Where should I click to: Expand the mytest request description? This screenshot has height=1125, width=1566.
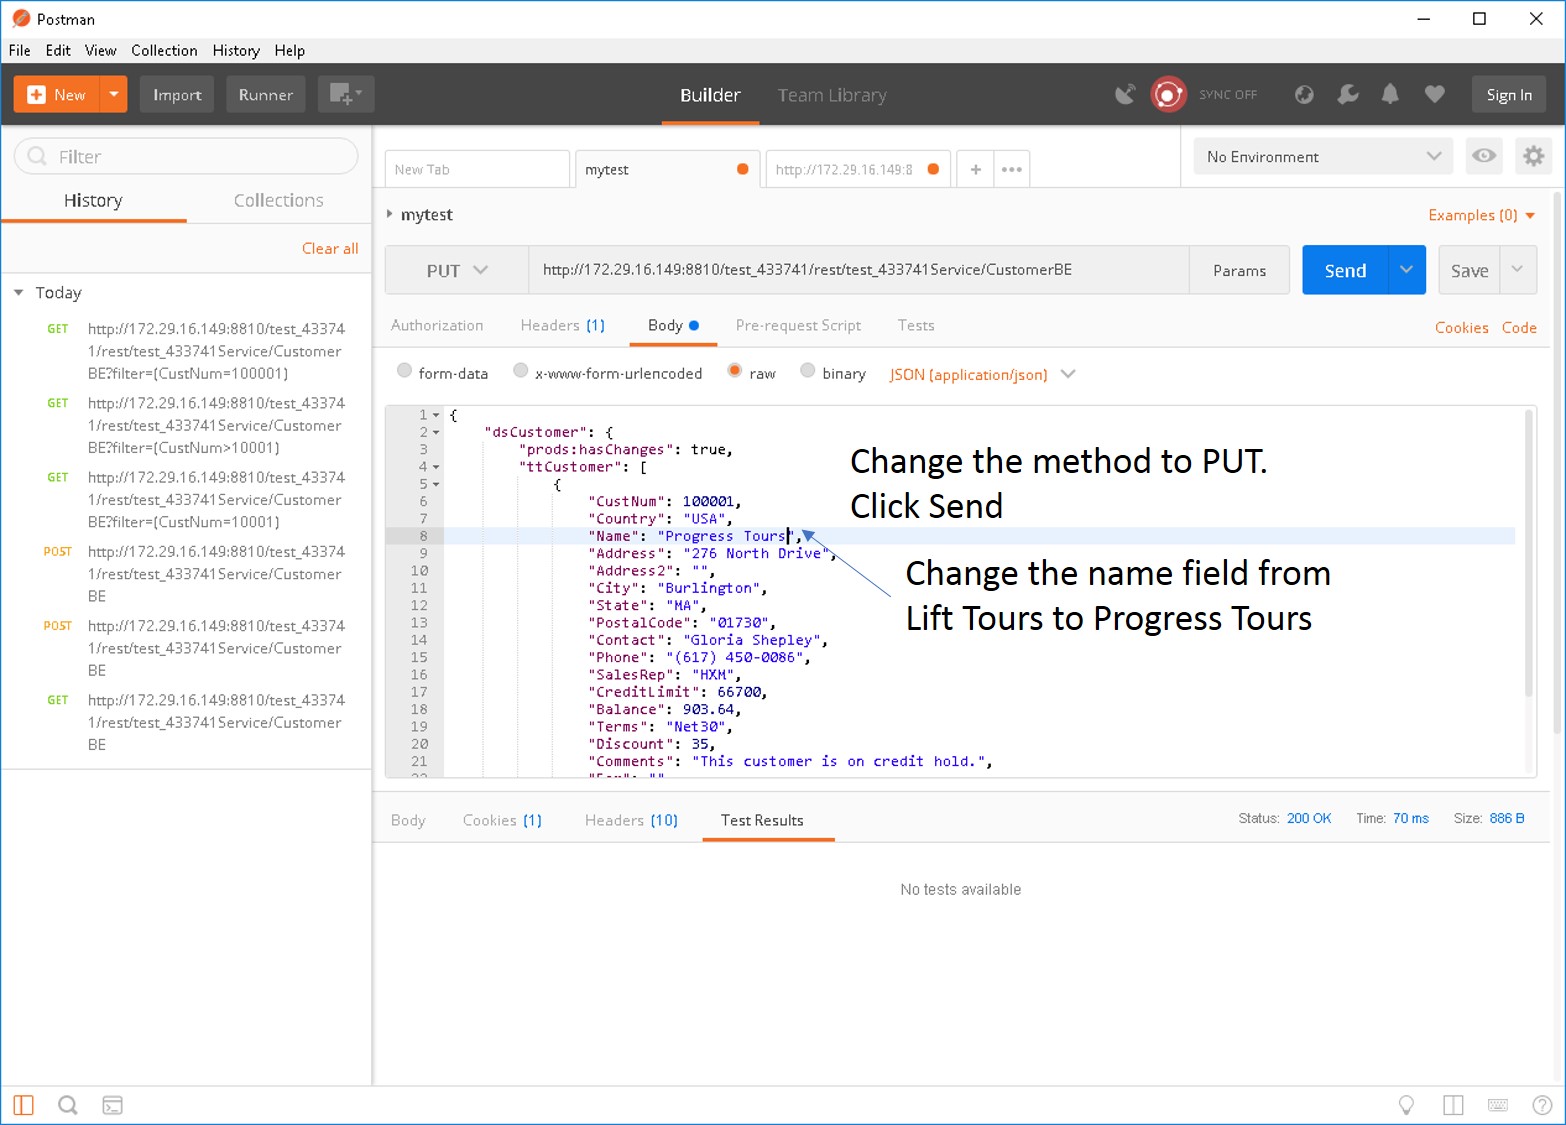[390, 214]
